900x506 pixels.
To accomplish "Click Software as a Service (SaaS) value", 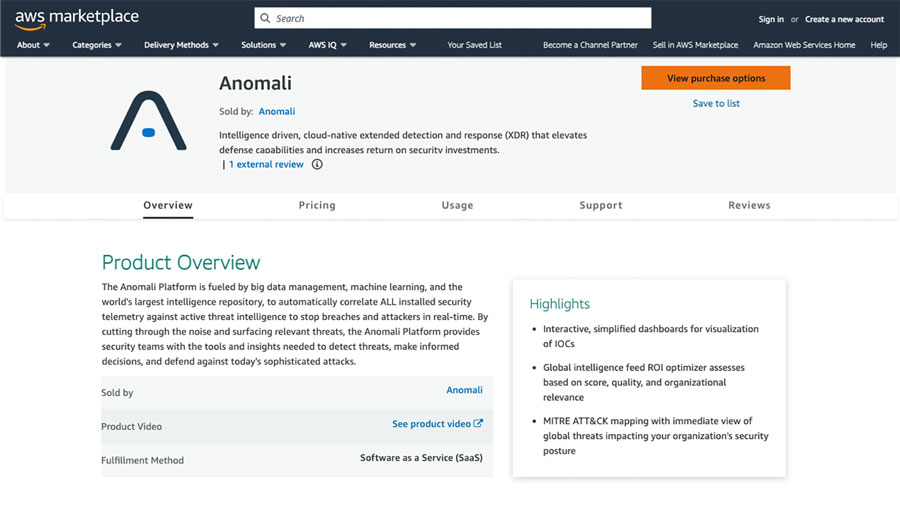I will (x=421, y=458).
